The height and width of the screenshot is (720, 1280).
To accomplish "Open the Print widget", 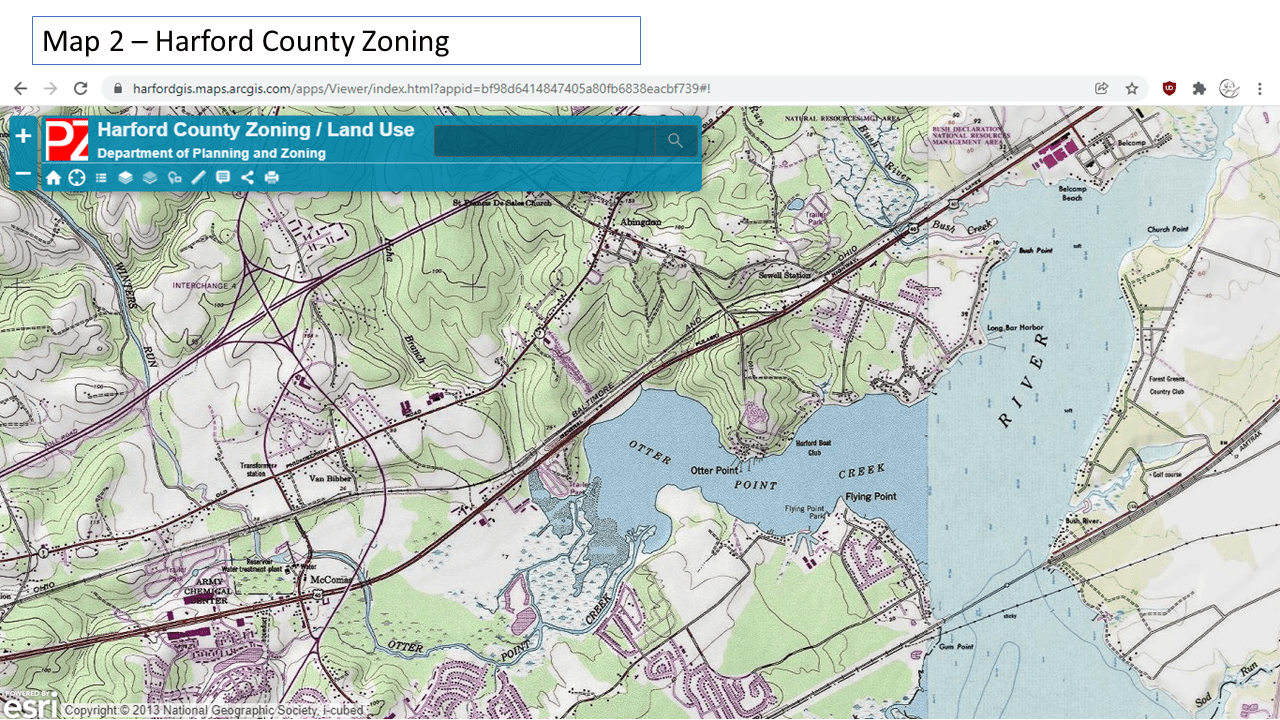I will coord(270,177).
